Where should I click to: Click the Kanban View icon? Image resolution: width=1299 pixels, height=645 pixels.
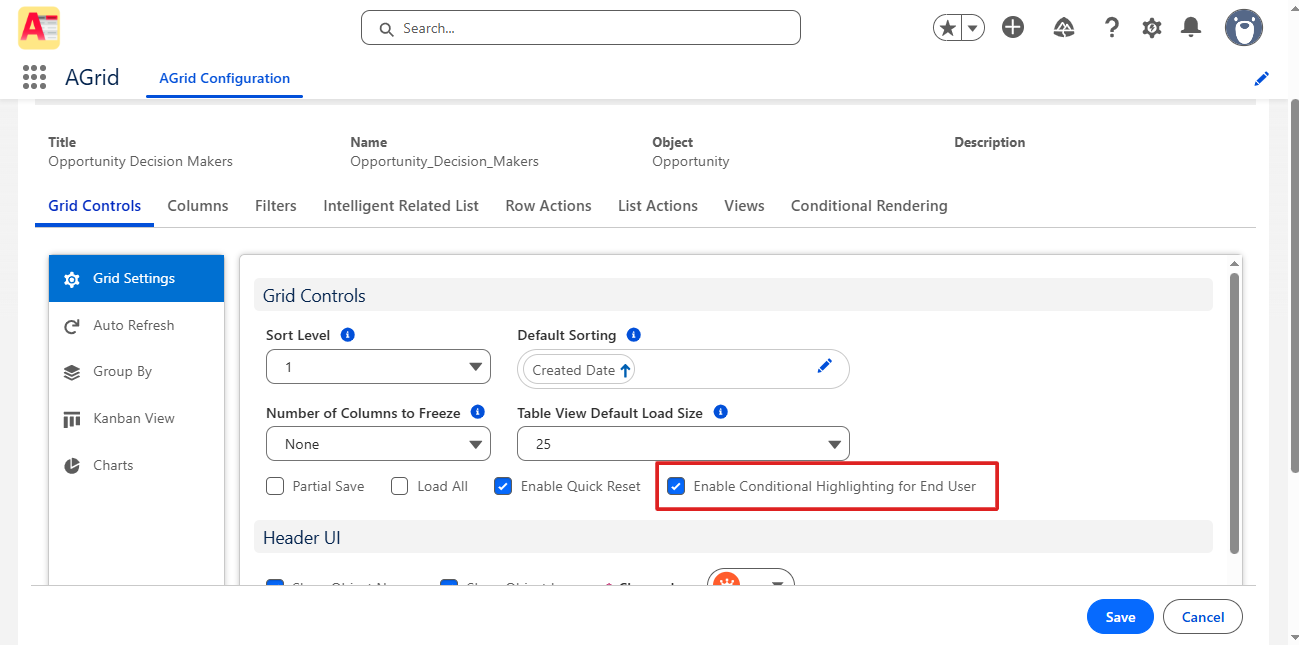coord(72,419)
